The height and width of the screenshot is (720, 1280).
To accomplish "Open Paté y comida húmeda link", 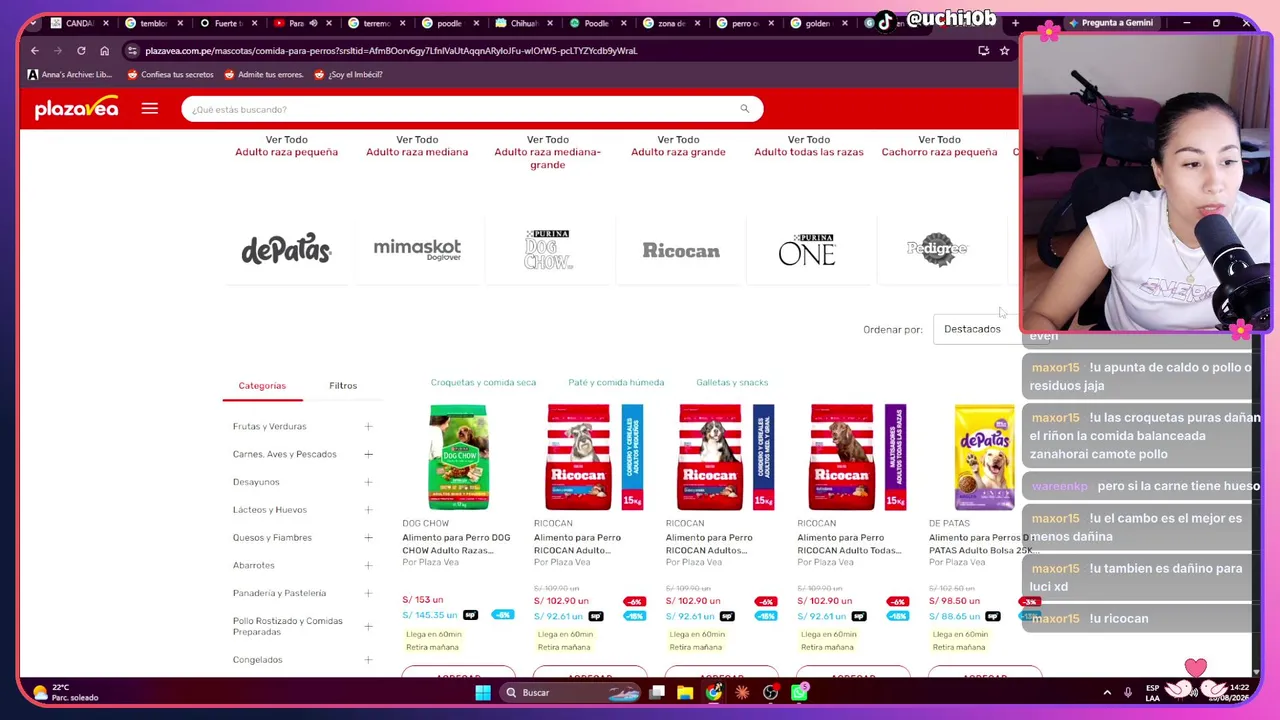I will tap(616, 382).
